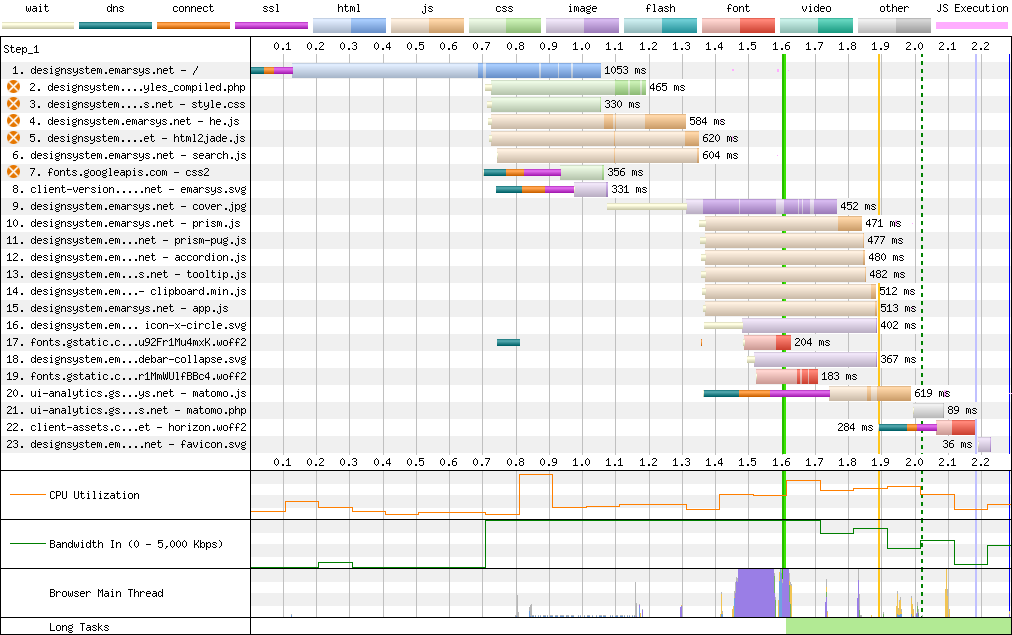Select request 8 emarsys.svg label
1012x635 pixels.
pyautogui.click(x=129, y=189)
